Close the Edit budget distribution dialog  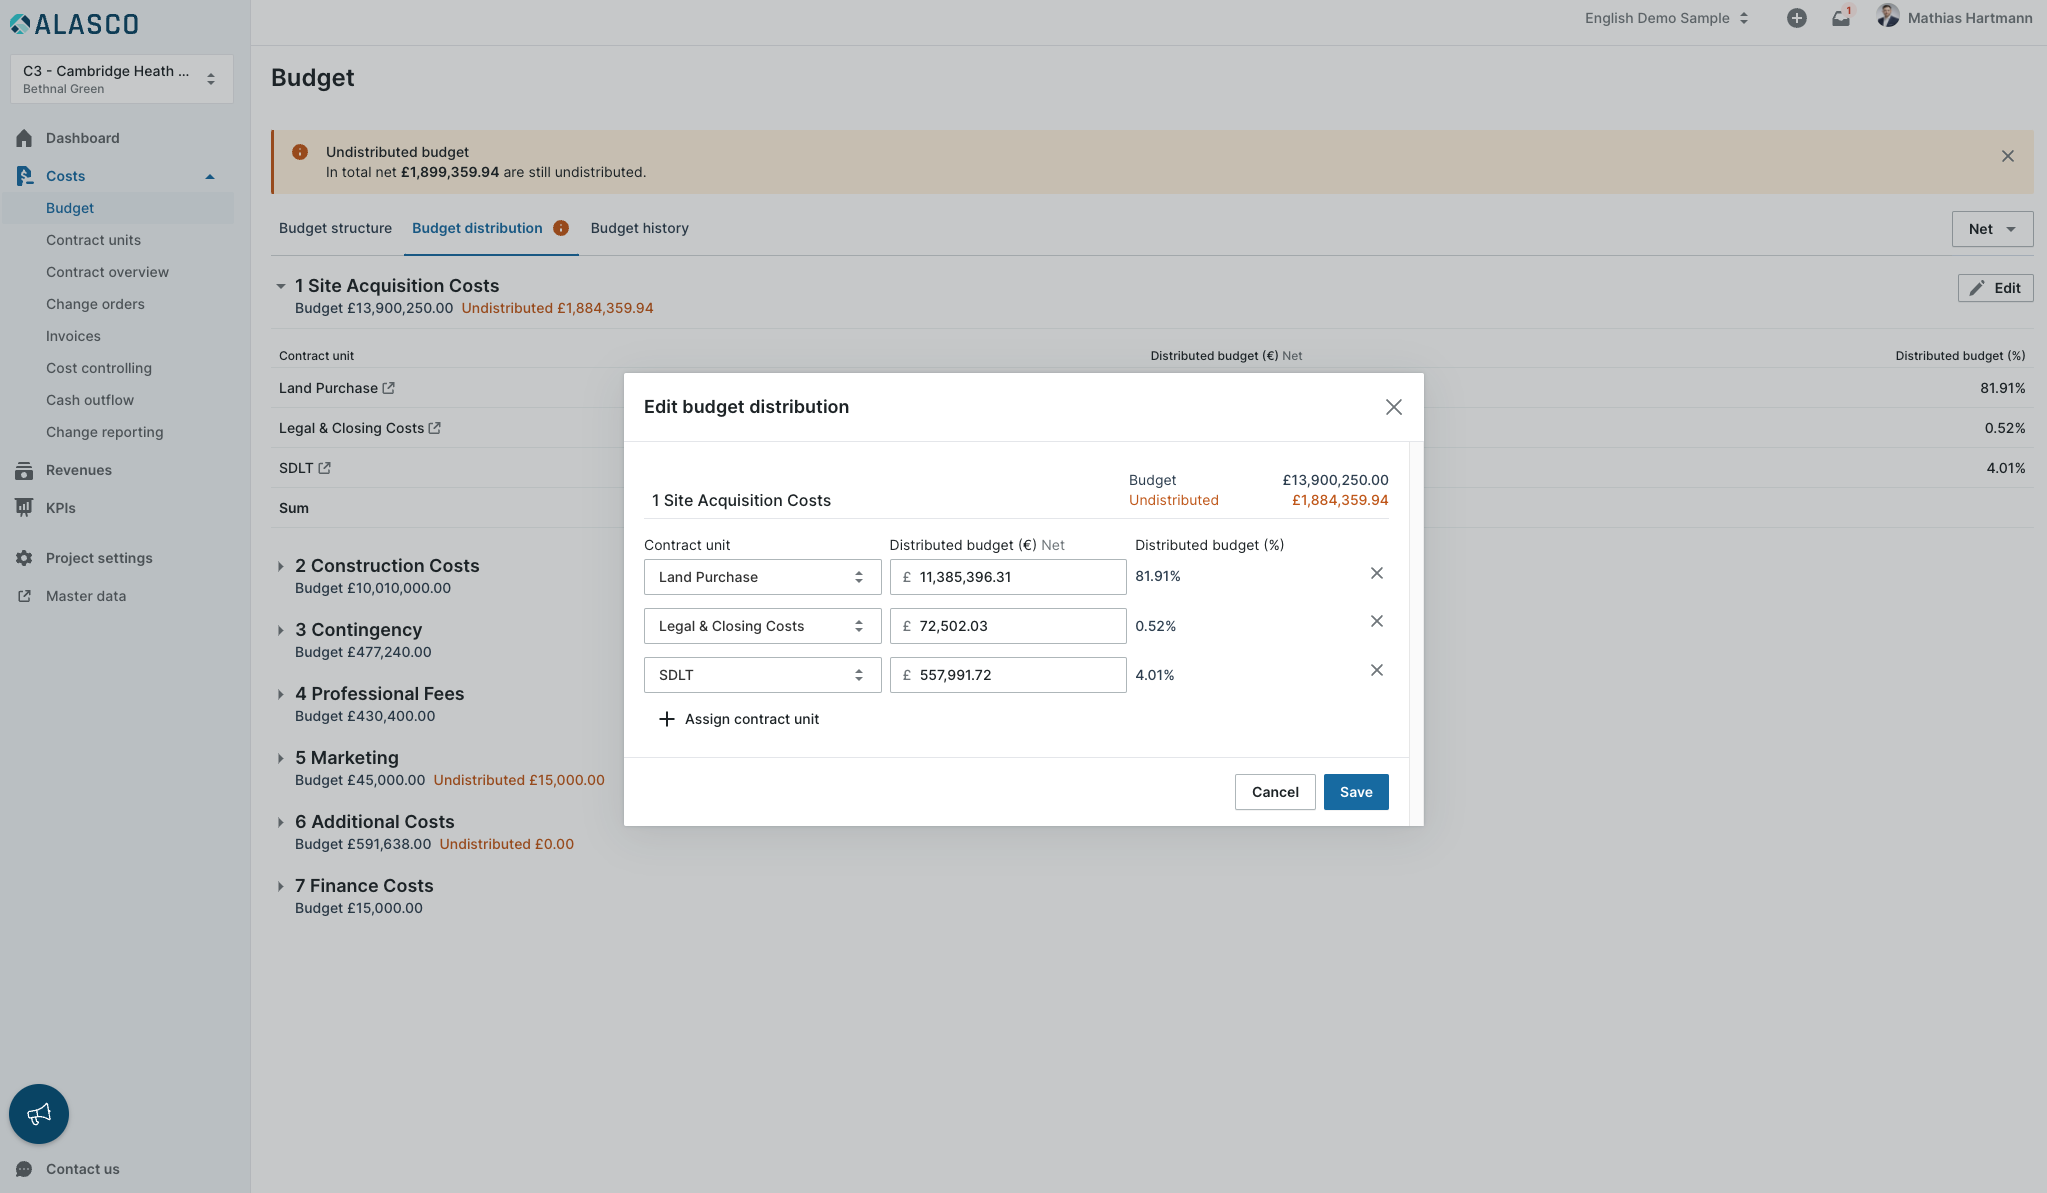[x=1393, y=407]
